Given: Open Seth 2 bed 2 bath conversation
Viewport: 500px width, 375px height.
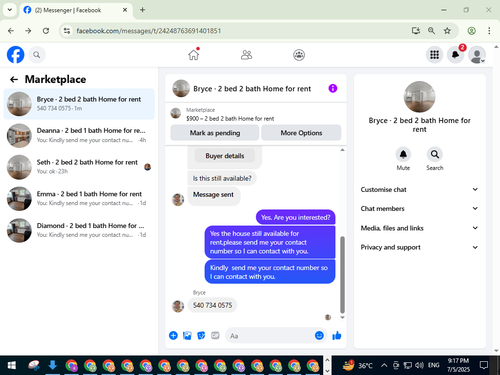Looking at the screenshot, I should (x=79, y=167).
